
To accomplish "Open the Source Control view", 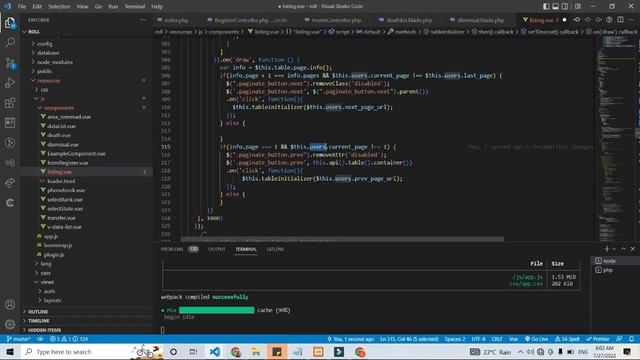I will point(10,63).
